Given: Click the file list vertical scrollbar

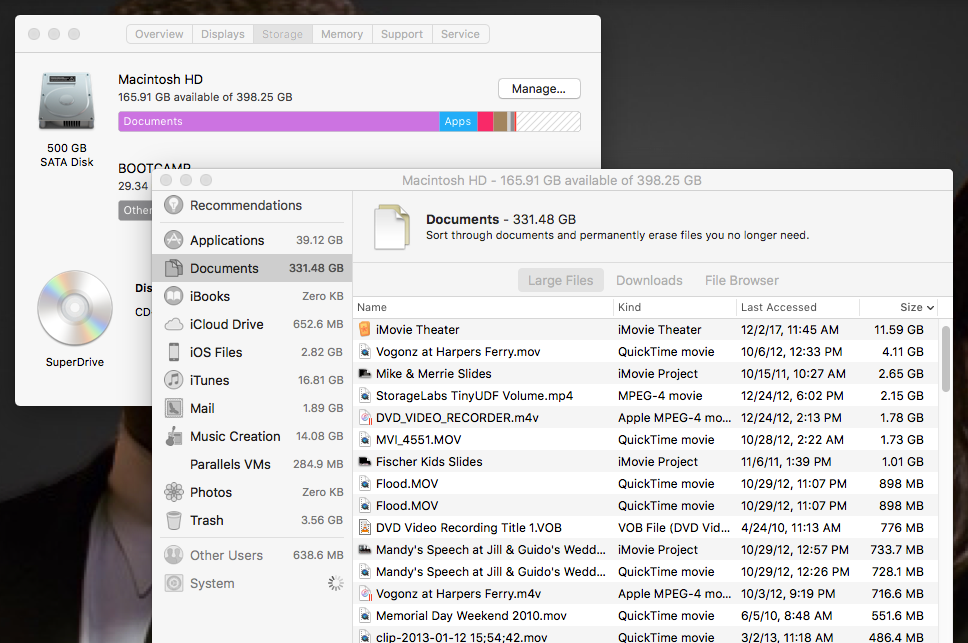Looking at the screenshot, I should coord(946,360).
